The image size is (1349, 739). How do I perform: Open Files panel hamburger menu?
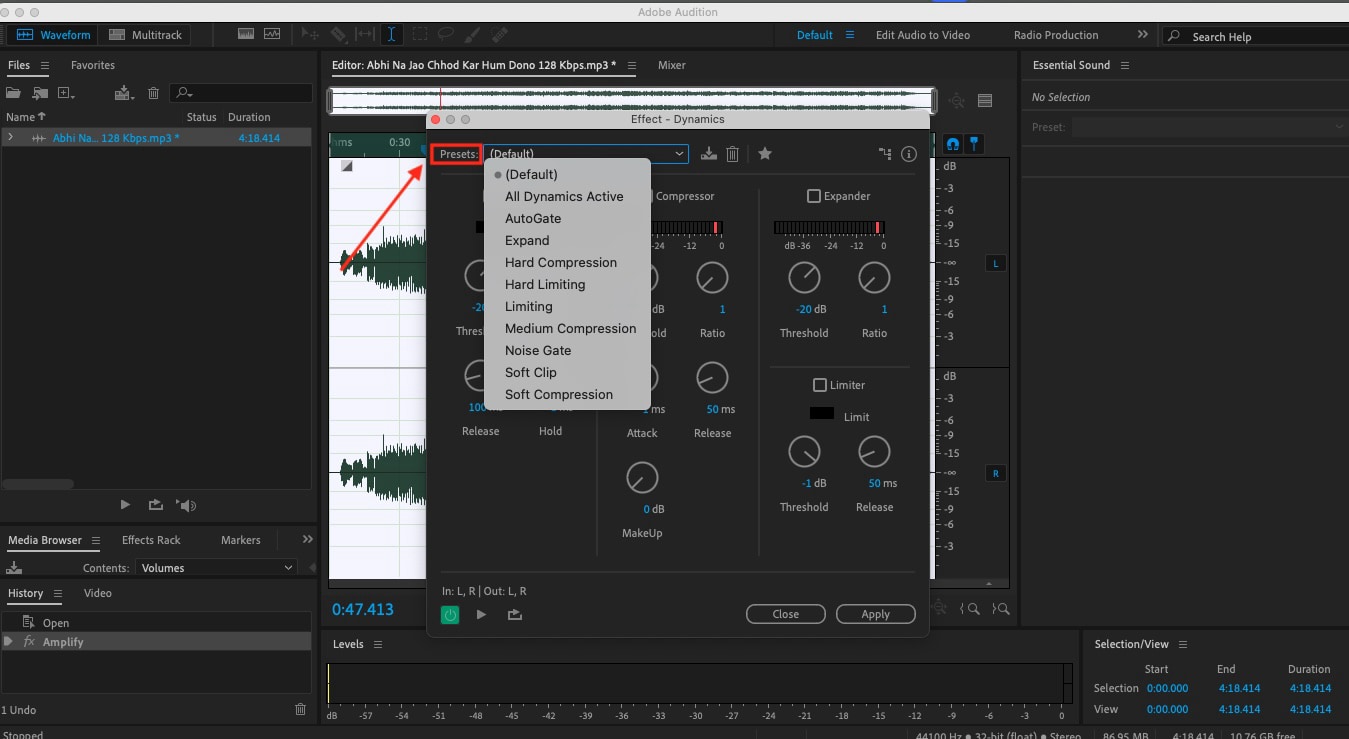tap(45, 65)
